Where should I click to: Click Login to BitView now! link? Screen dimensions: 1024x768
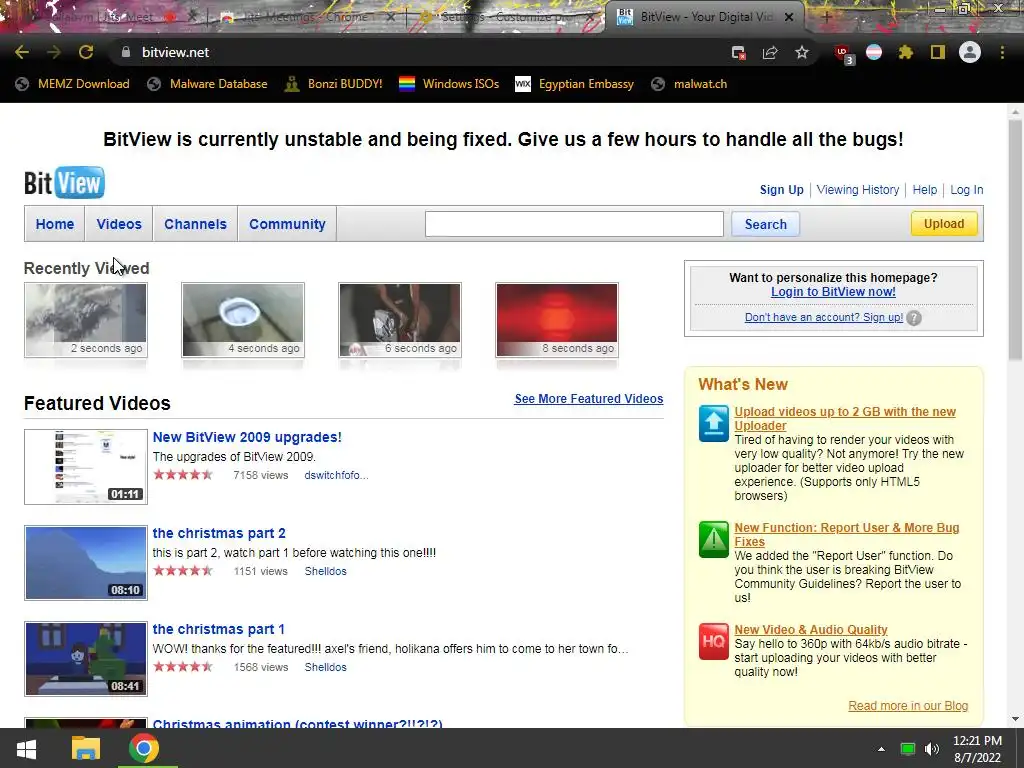tap(833, 291)
